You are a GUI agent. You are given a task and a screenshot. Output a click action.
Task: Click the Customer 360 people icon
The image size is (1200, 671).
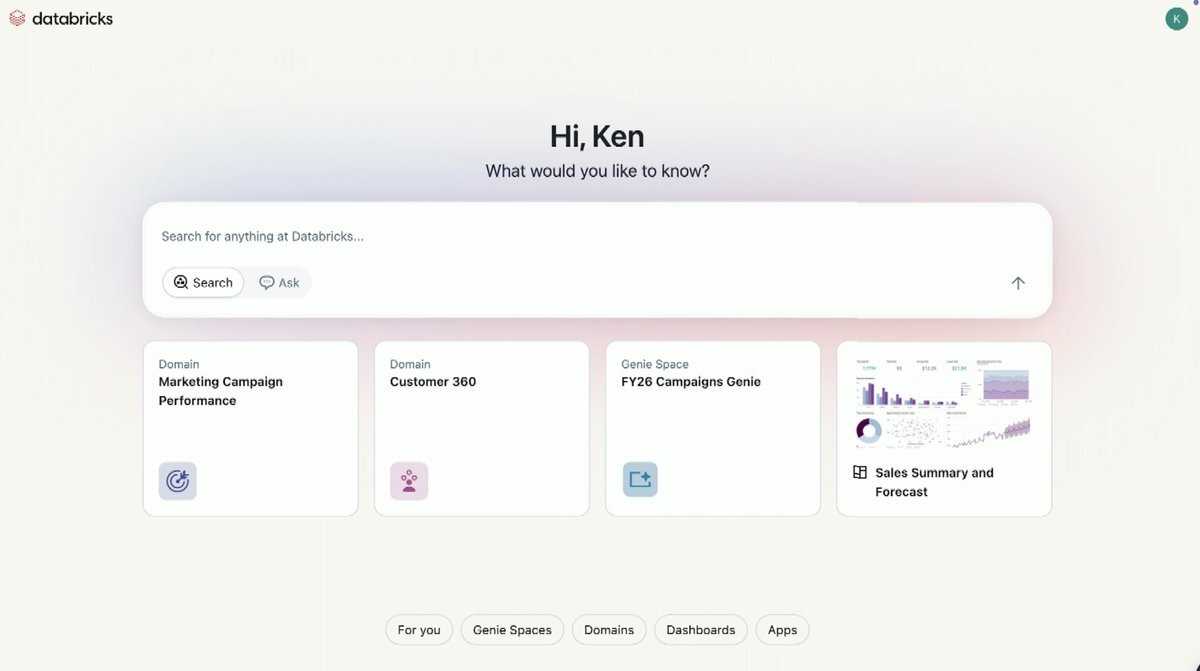[x=409, y=481]
